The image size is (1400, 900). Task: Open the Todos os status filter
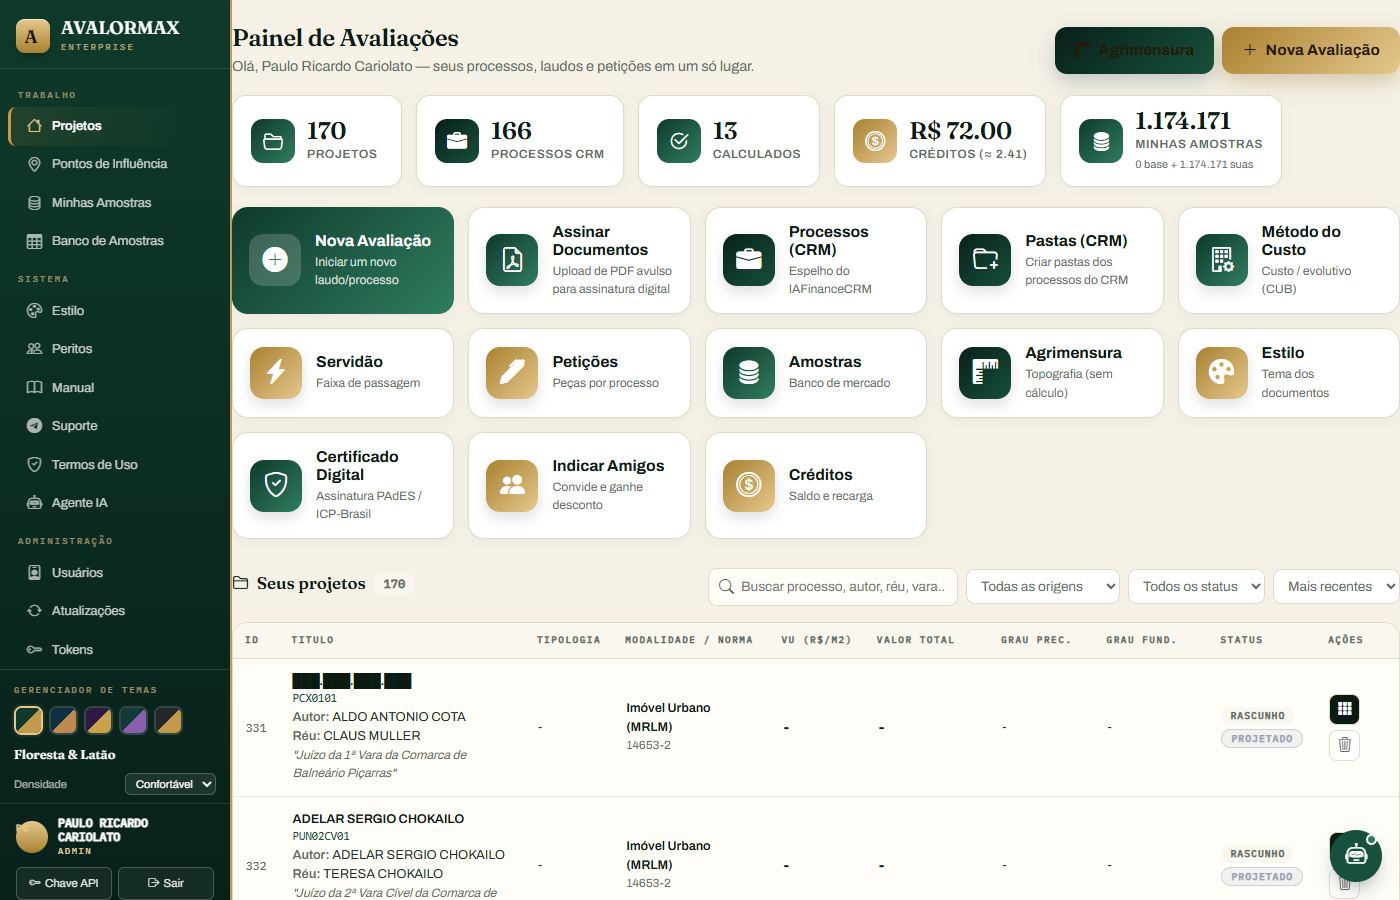pyautogui.click(x=1197, y=587)
